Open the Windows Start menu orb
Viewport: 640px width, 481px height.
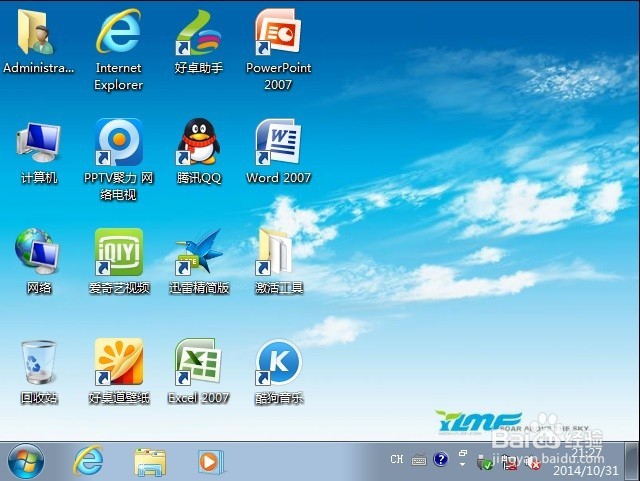click(26, 462)
